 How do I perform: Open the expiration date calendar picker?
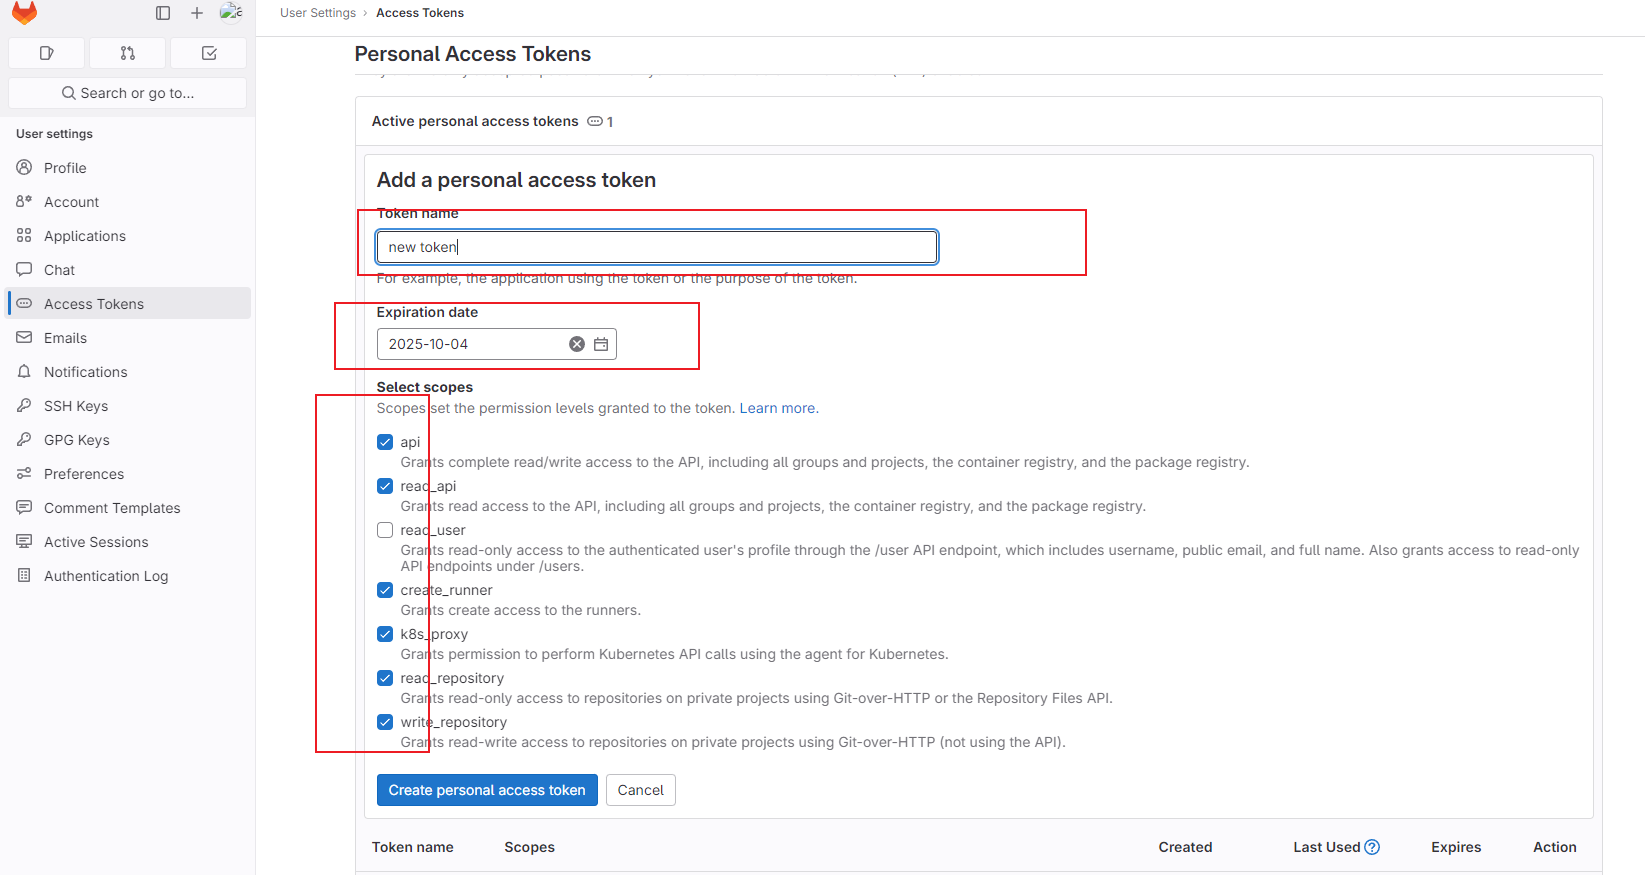tap(600, 343)
